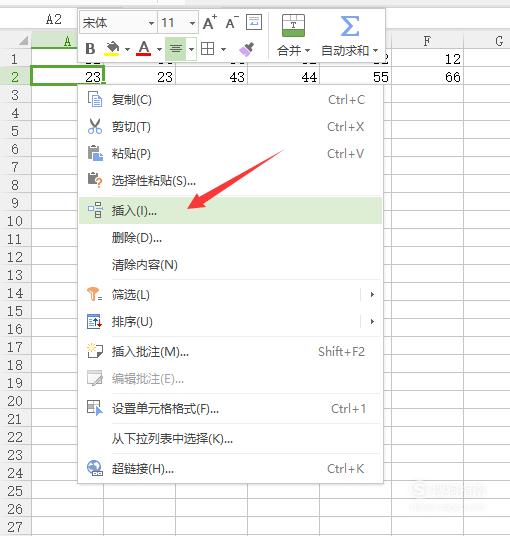The height and width of the screenshot is (536, 510).
Task: Toggle wrap text icon
Action: click(x=254, y=22)
